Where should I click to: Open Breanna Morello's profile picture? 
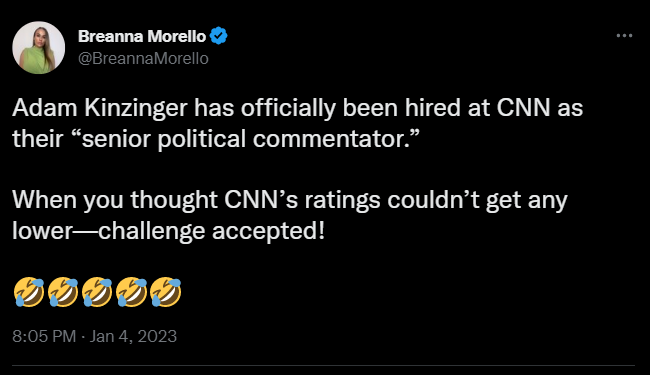coord(39,48)
